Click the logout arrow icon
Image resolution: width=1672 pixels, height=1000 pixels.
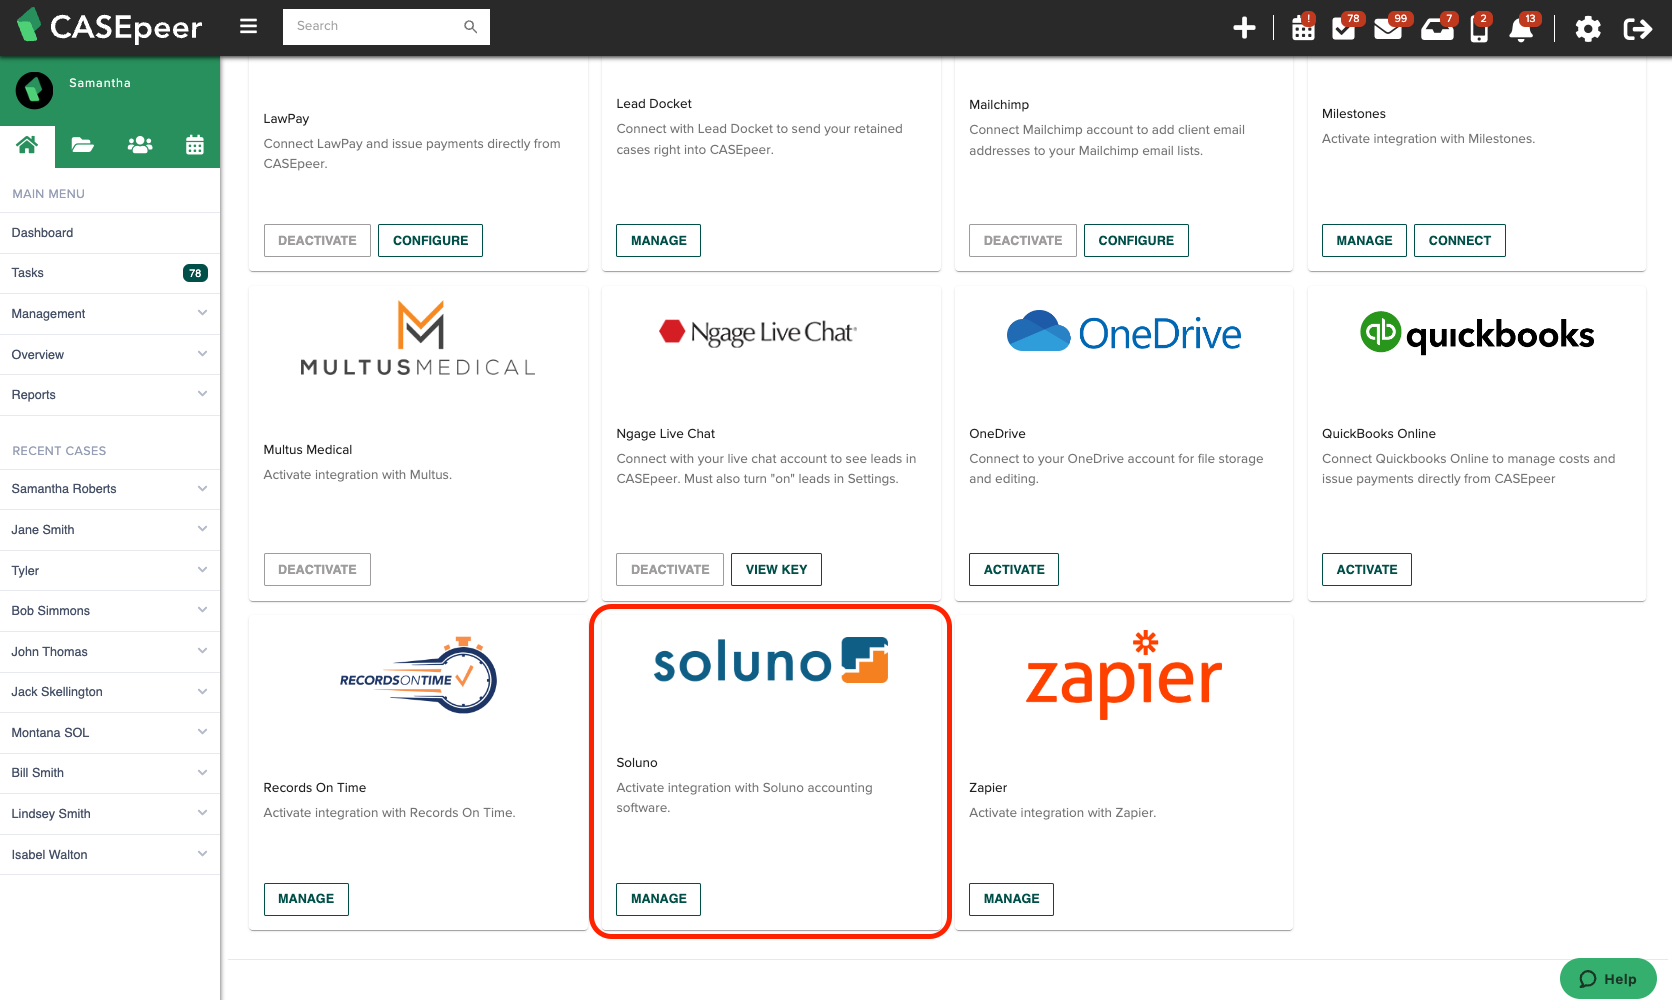(1638, 28)
